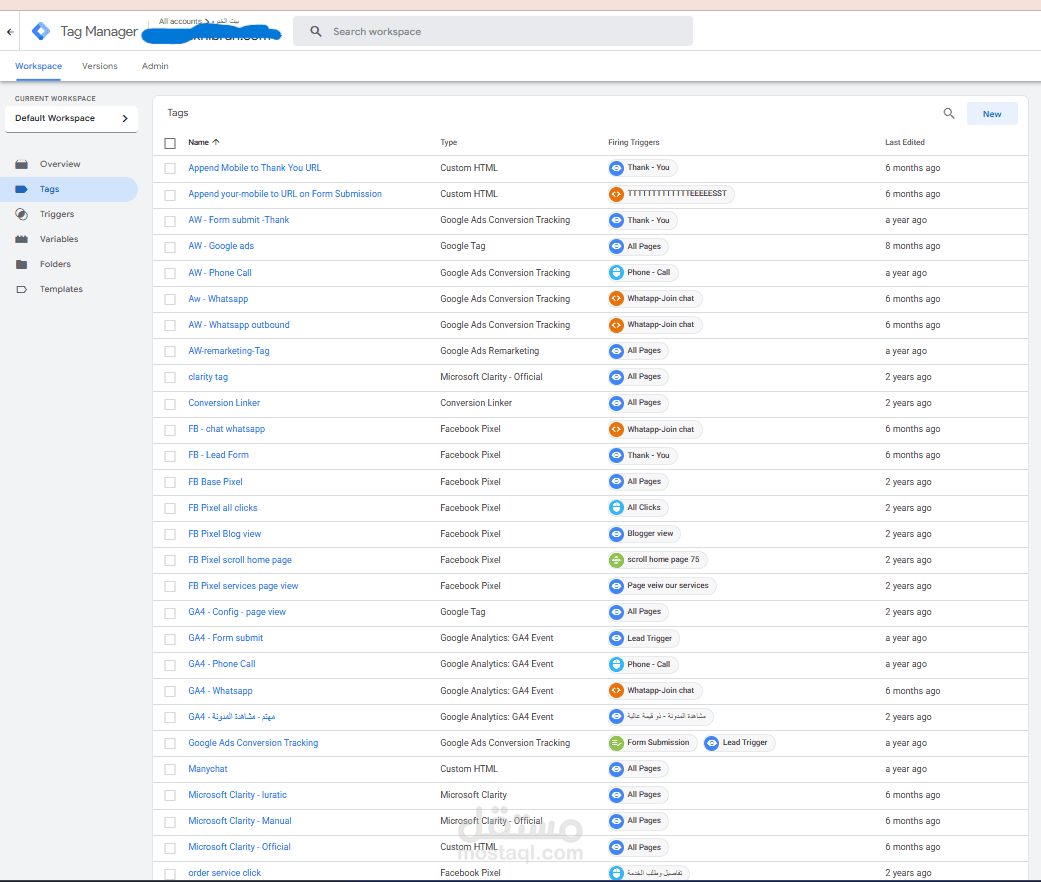This screenshot has width=1041, height=882.
Task: Click the Whatapp-Join chat trigger icon in the Aw - Whatsapp row
Action: pos(616,299)
